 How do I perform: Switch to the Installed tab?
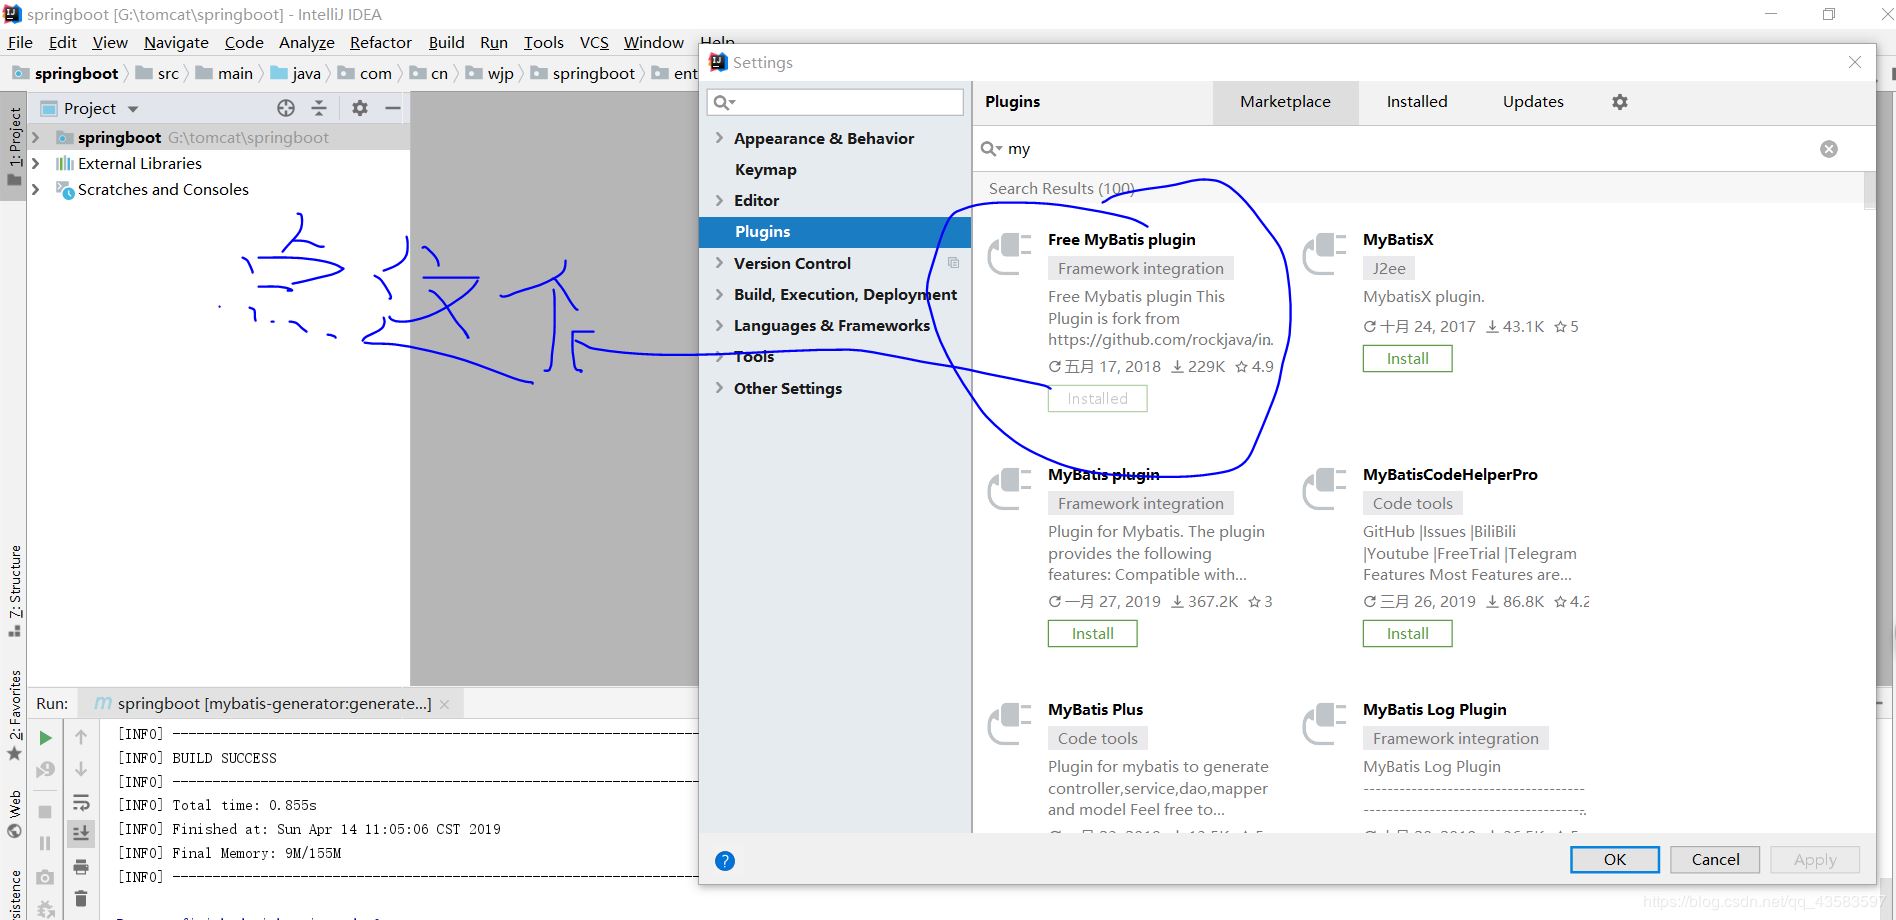click(x=1417, y=102)
